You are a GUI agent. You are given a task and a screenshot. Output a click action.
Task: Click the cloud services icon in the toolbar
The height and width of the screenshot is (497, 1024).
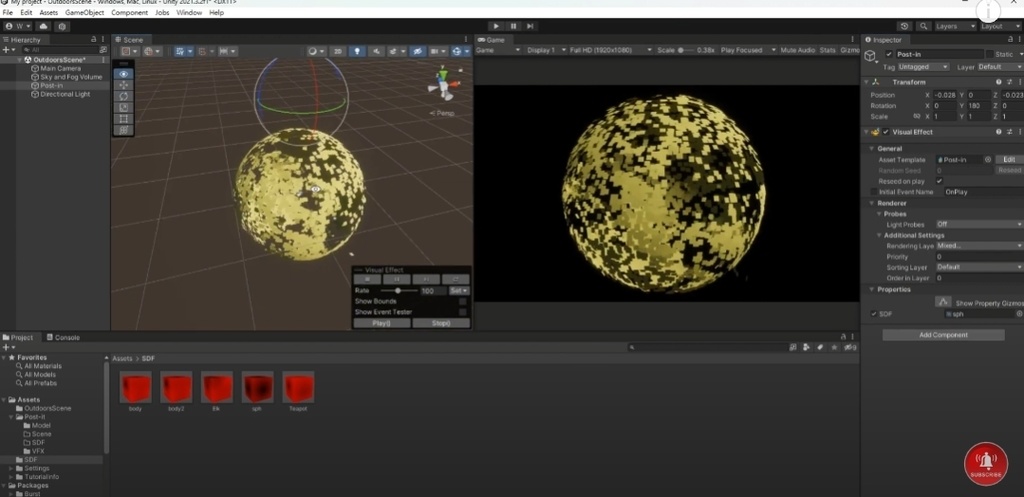[x=42, y=26]
